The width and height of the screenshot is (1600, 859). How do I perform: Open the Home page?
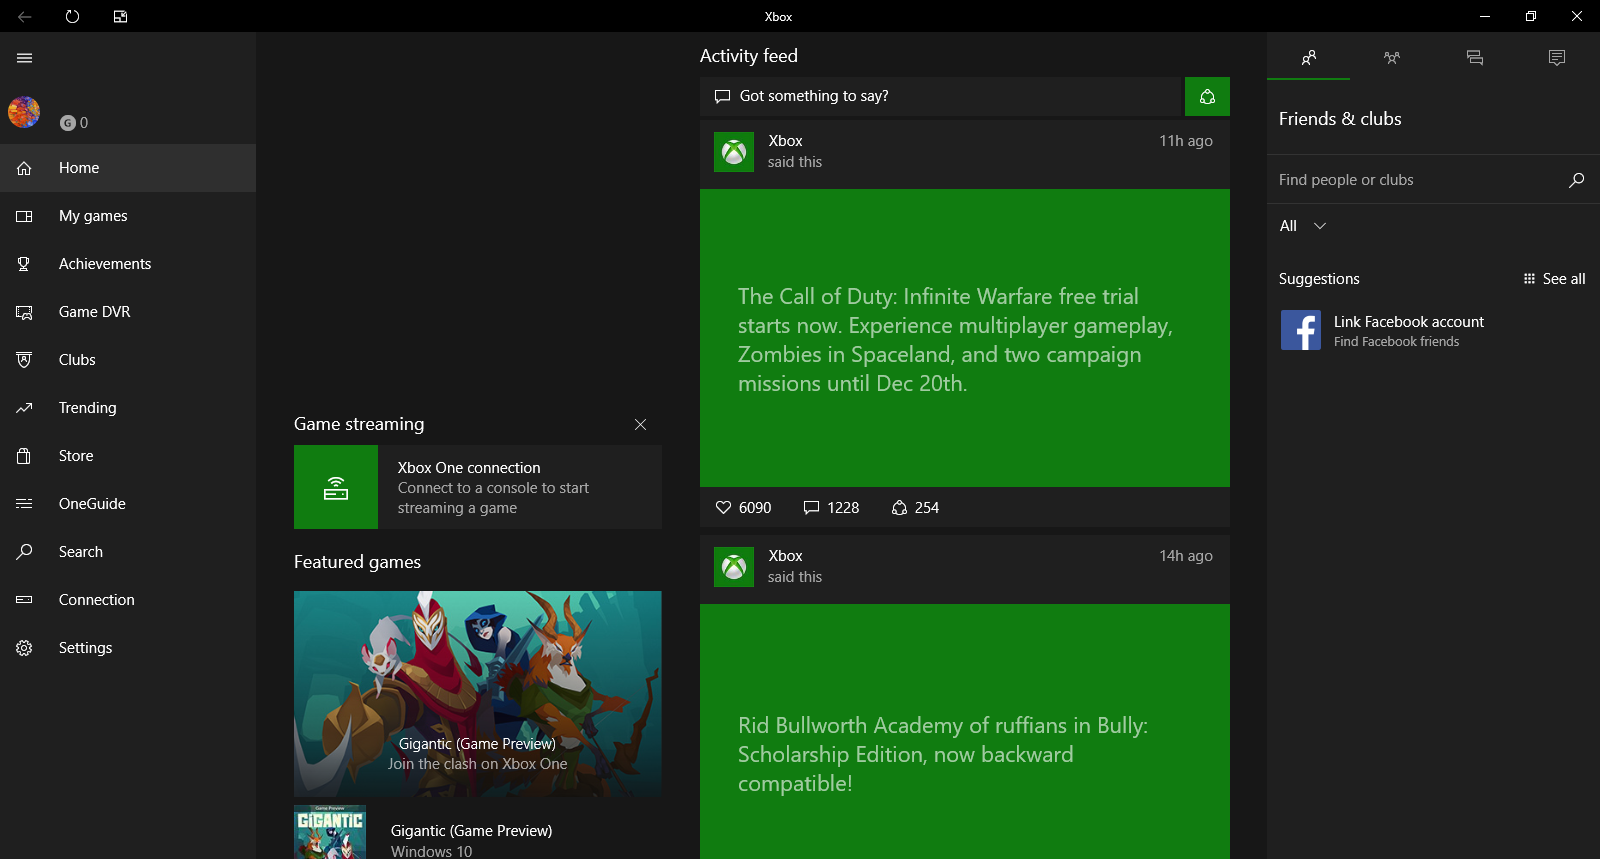click(128, 168)
